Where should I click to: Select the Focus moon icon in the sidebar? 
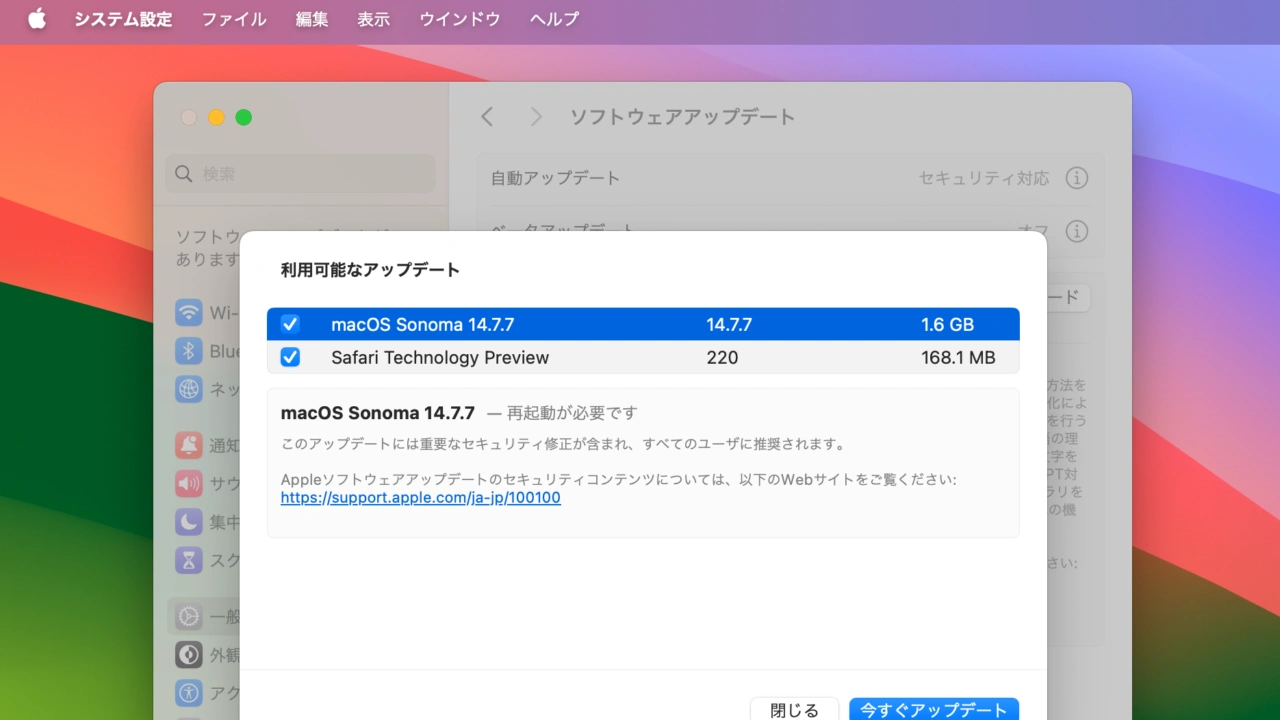point(189,522)
